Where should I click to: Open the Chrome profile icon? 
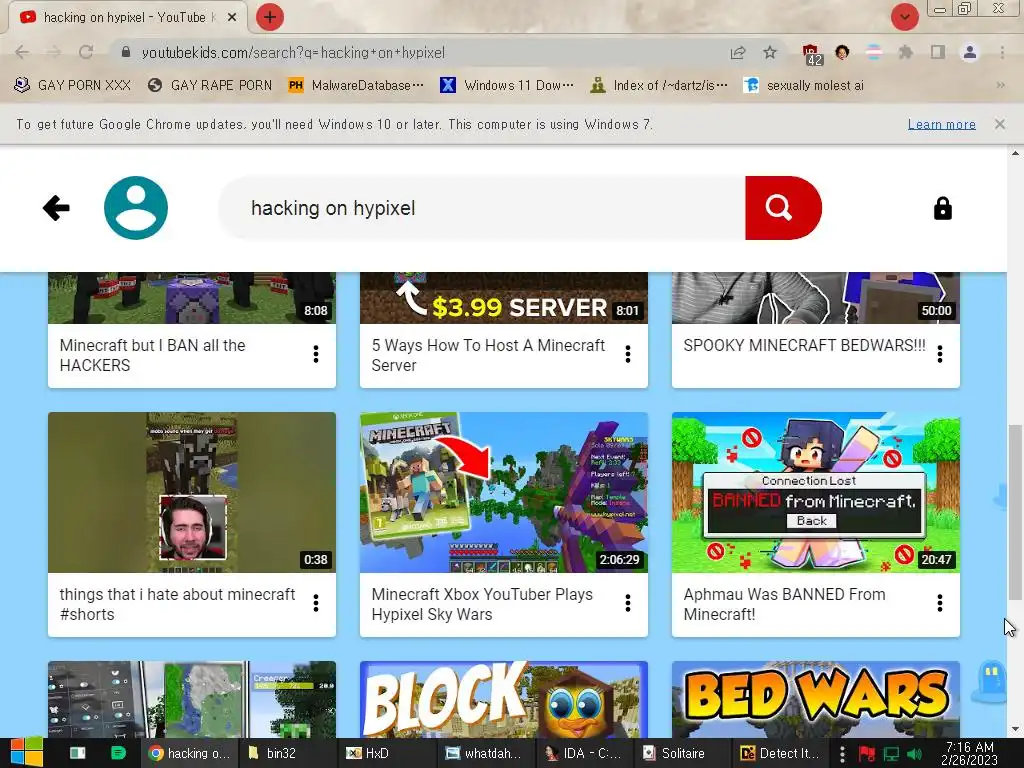(x=970, y=52)
